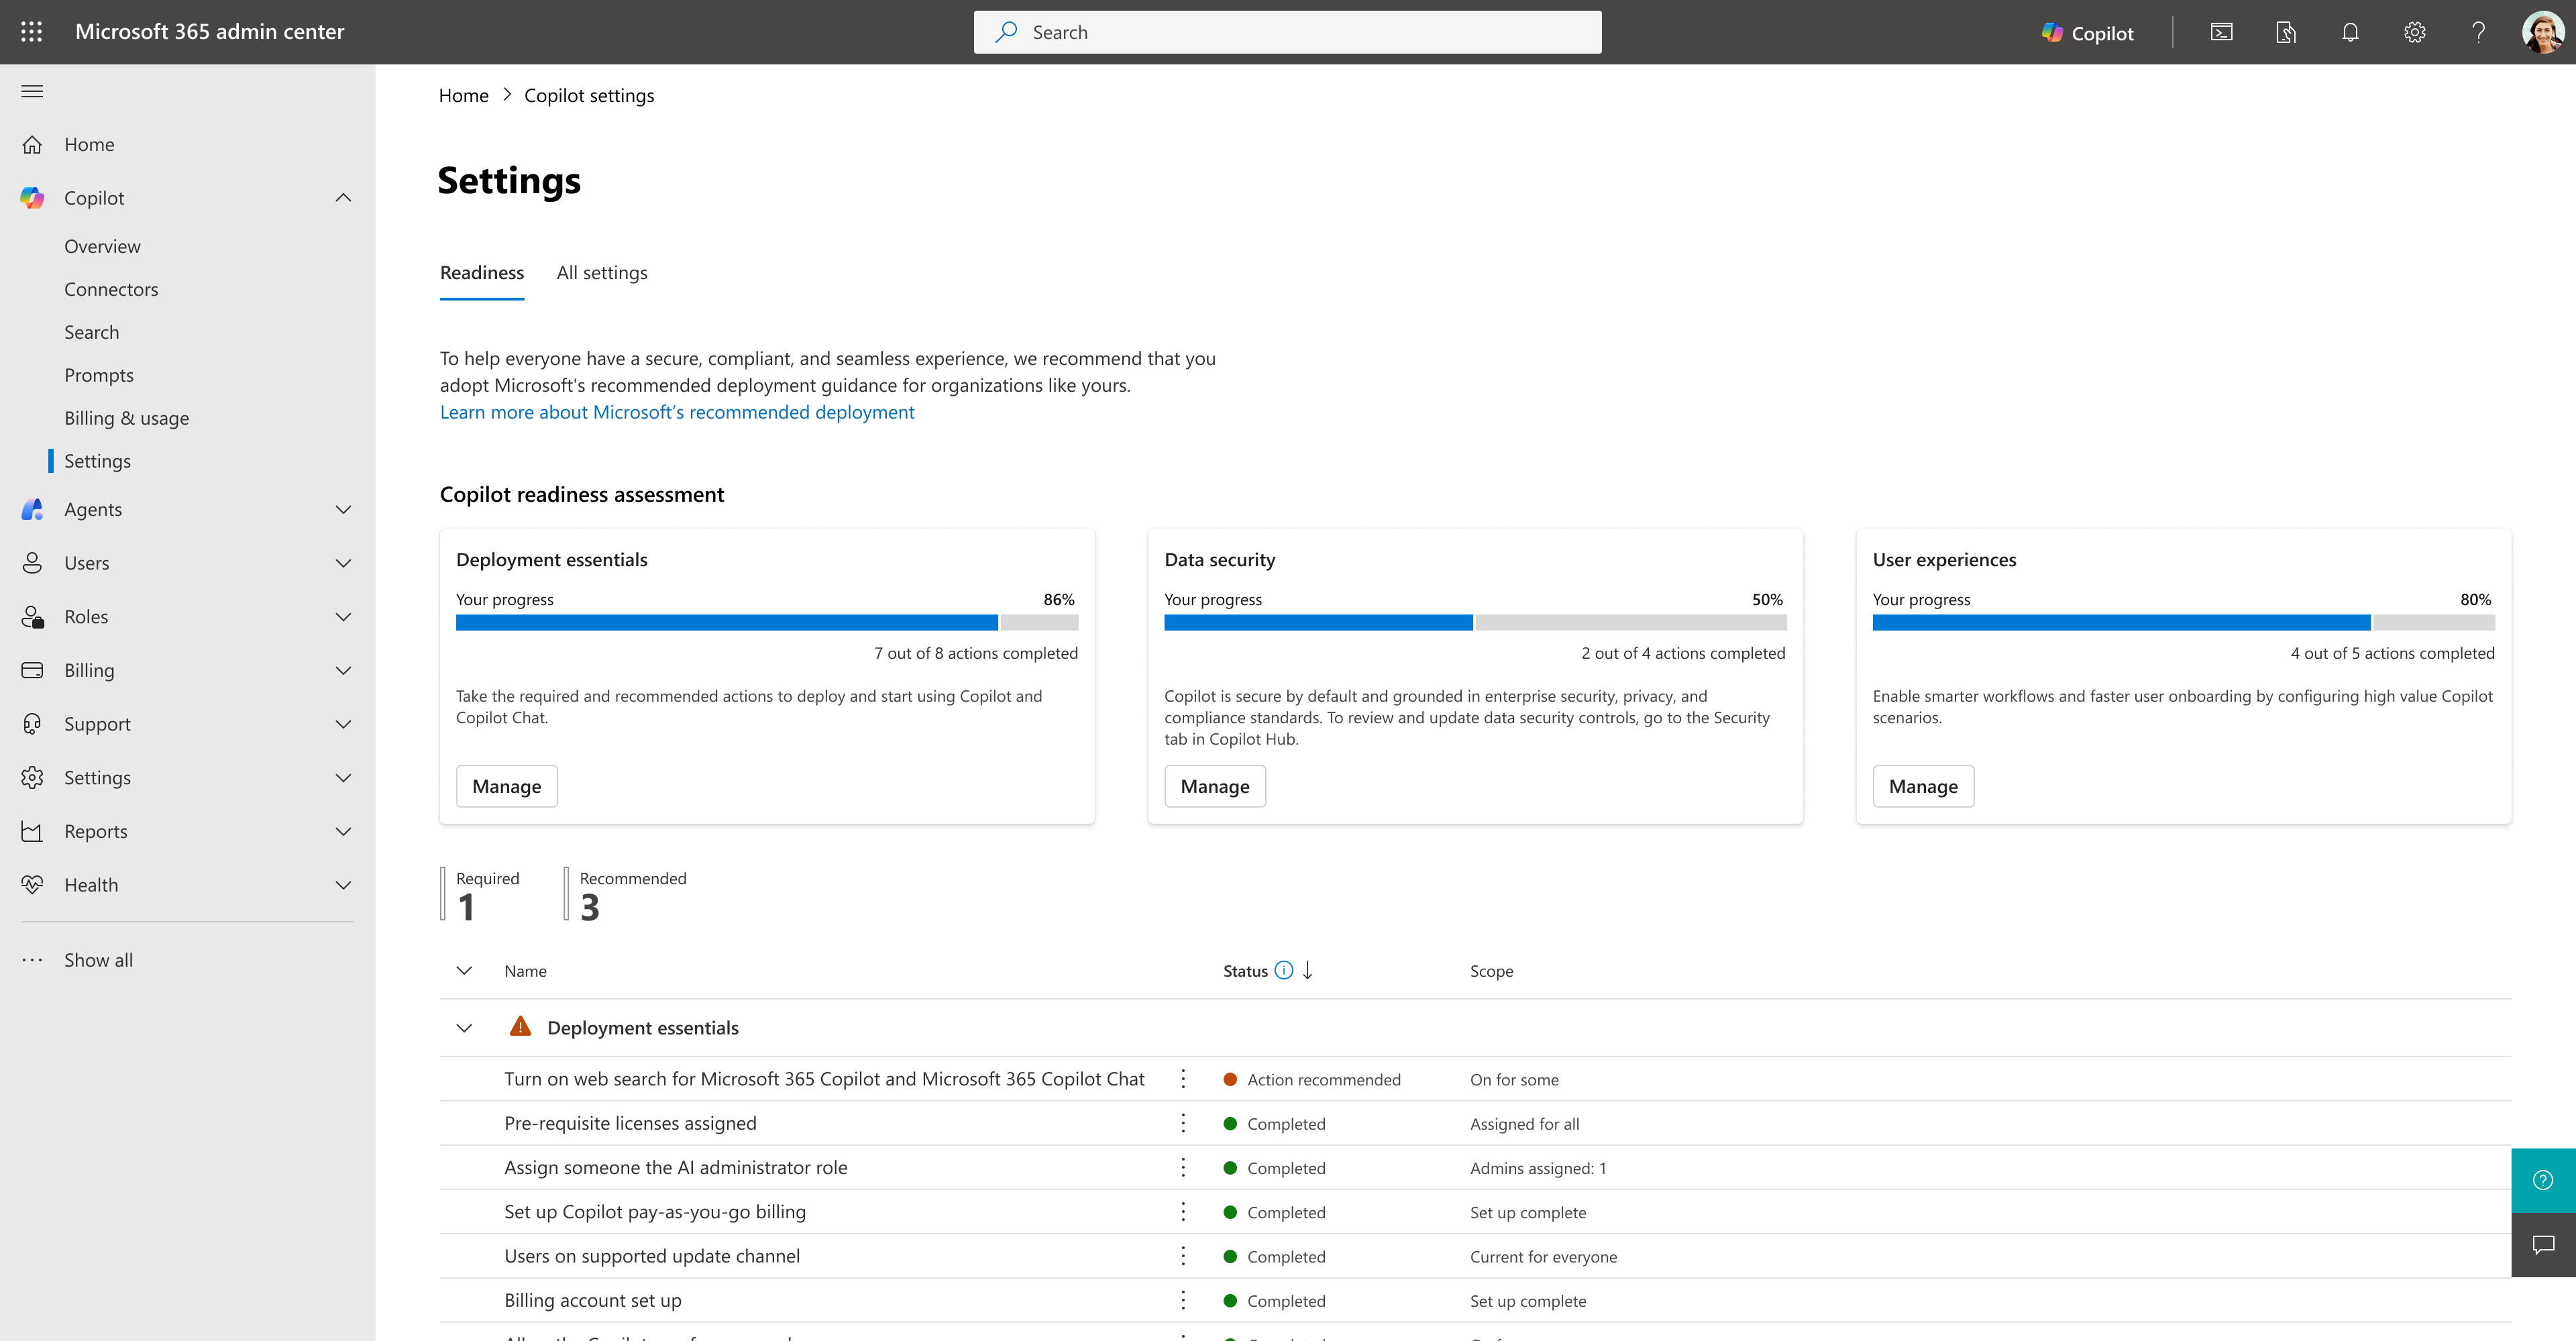The image size is (2576, 1341).
Task: Expand the Roles sidebar section
Action: point(343,617)
